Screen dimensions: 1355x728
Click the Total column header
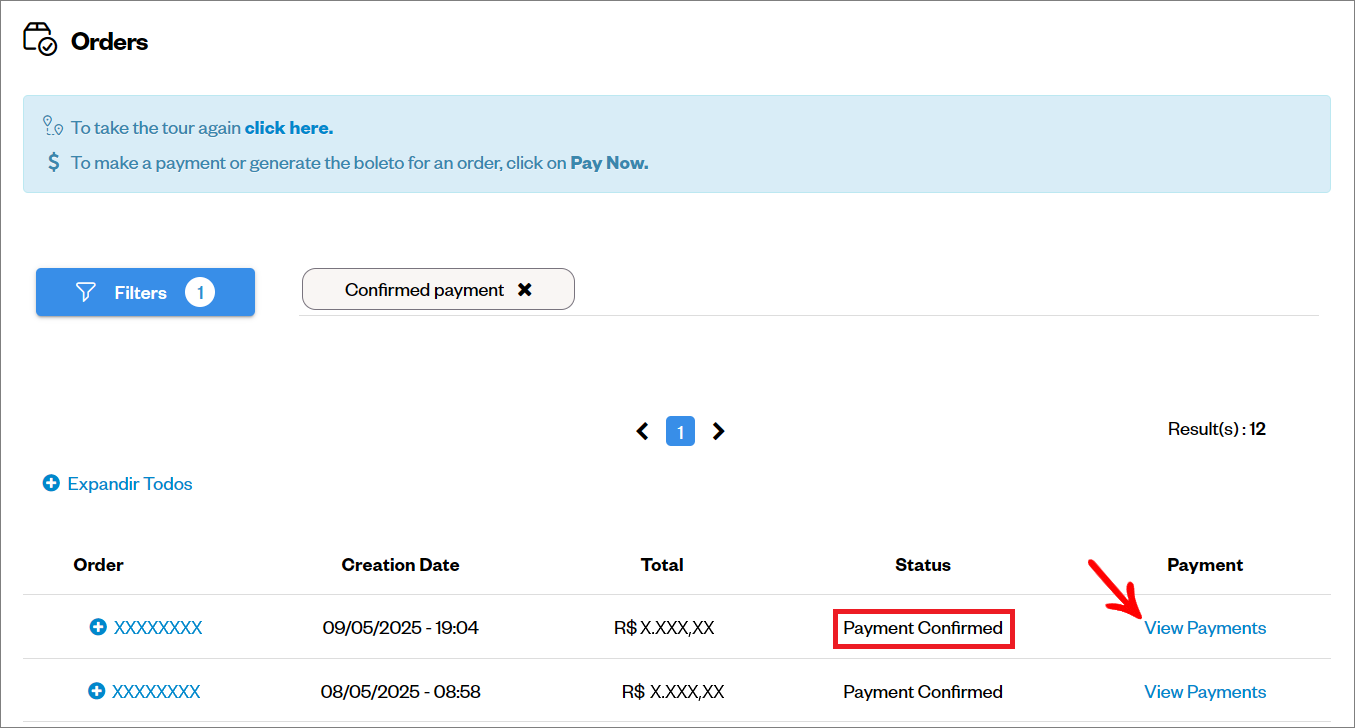click(x=662, y=565)
